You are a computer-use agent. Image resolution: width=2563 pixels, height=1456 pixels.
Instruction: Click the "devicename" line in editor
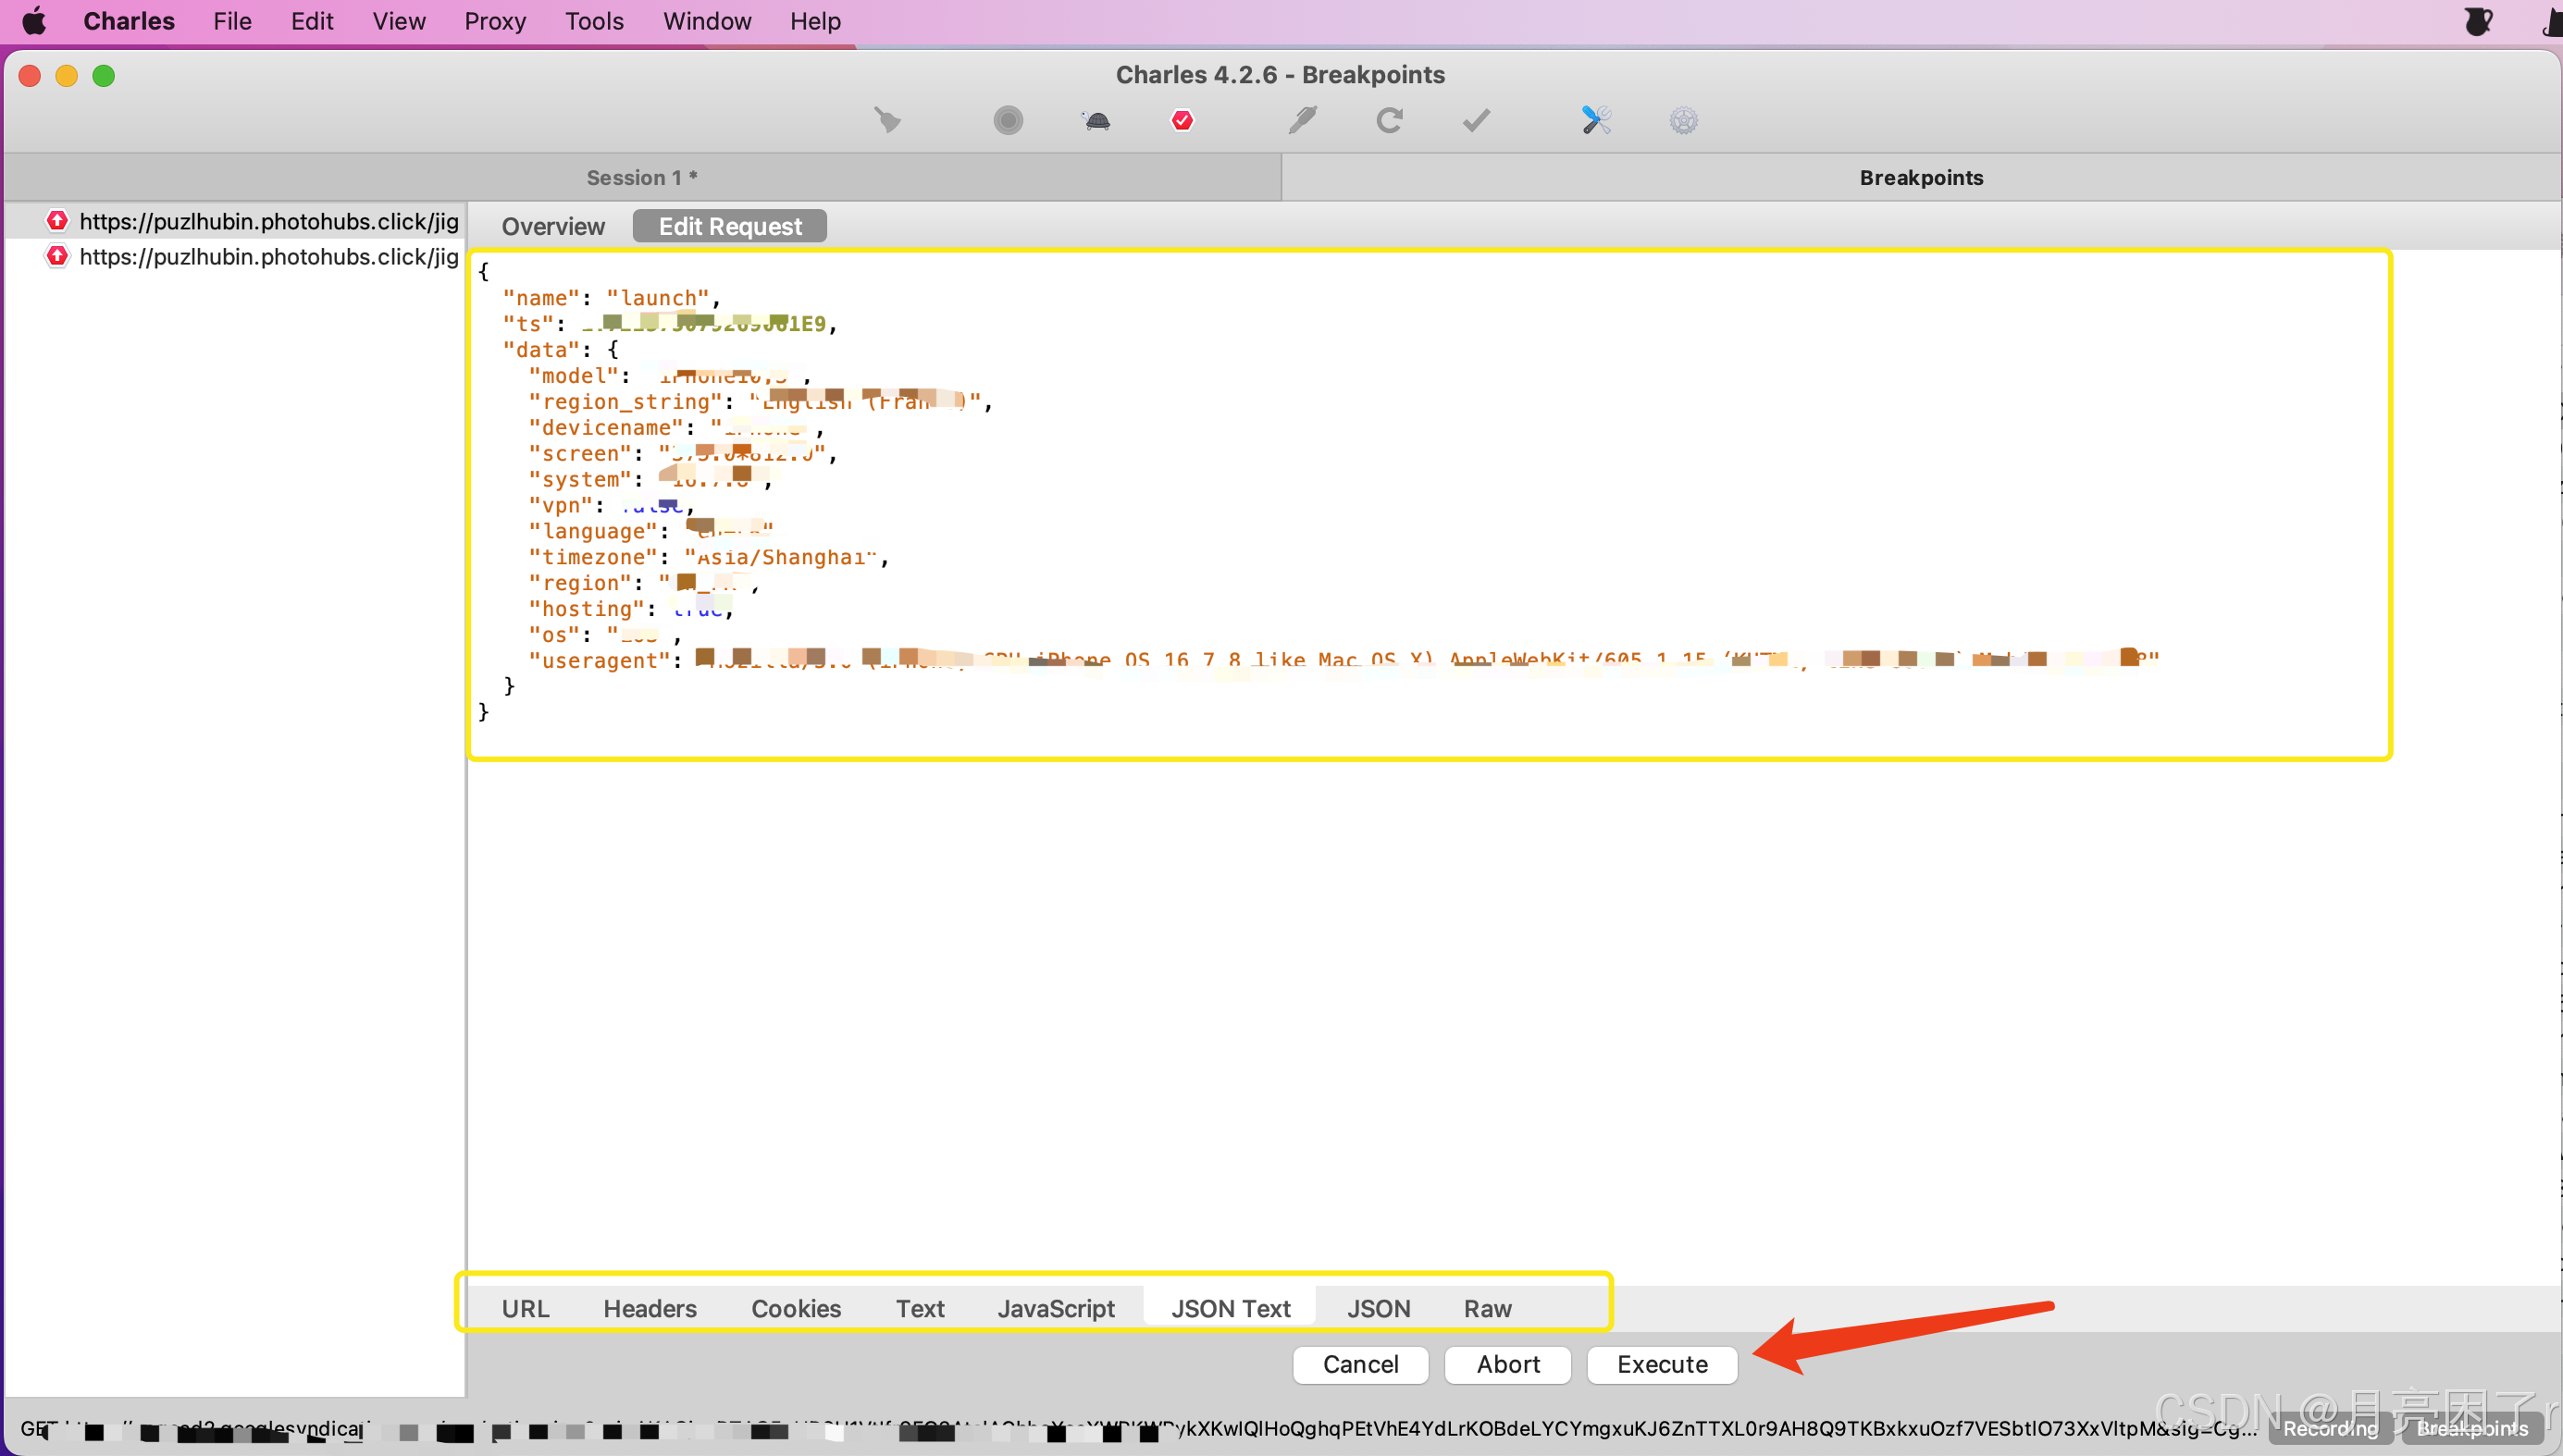point(676,428)
